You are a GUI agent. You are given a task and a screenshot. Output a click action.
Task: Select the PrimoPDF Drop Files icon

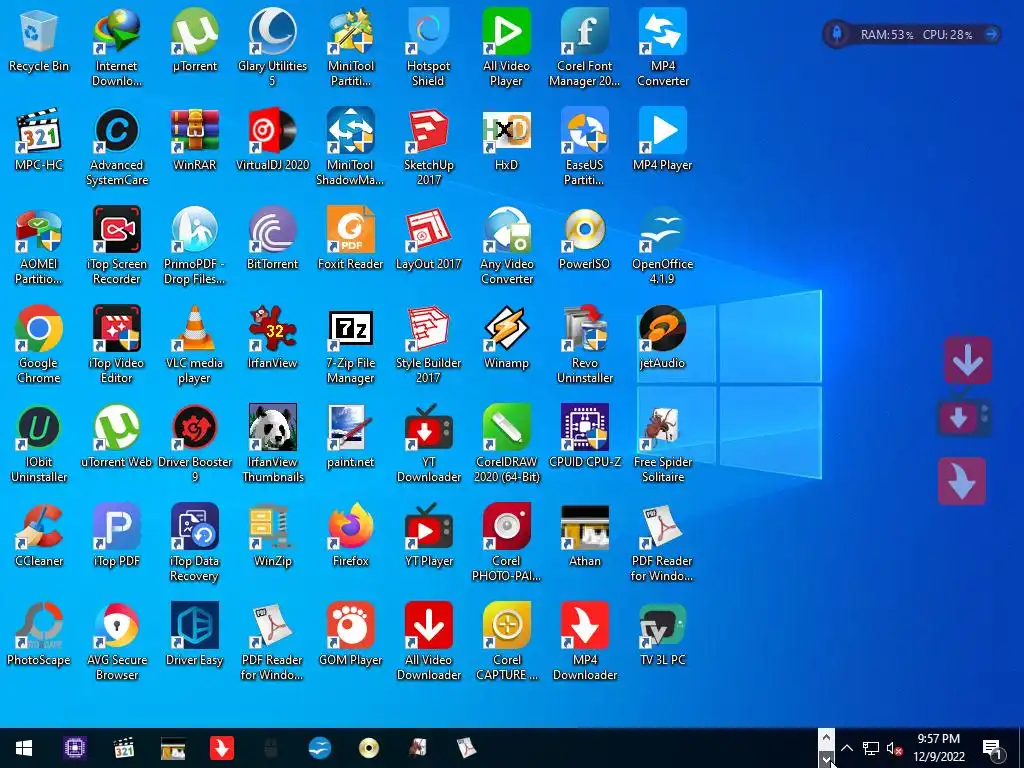point(195,246)
